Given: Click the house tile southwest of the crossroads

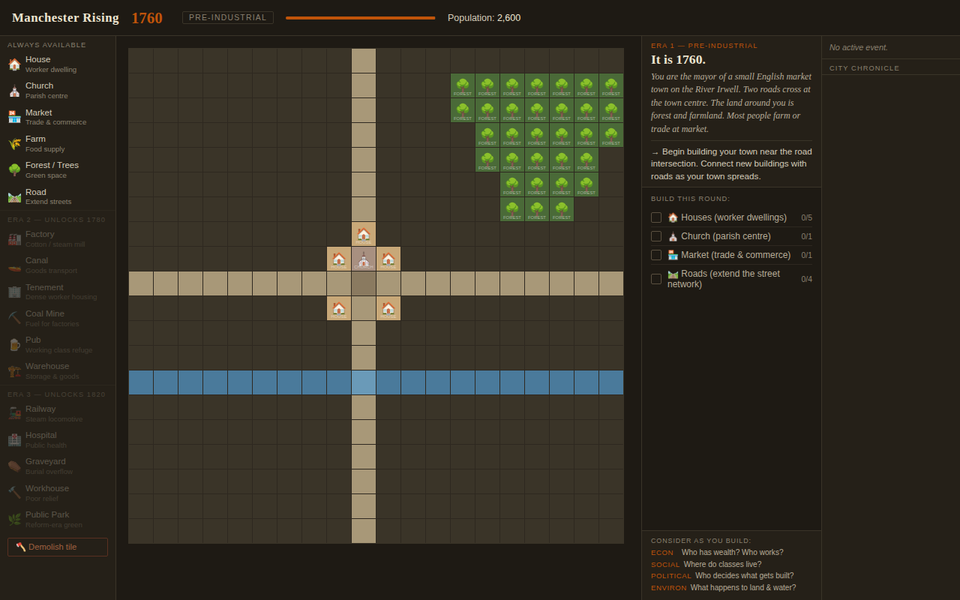Looking at the screenshot, I should coord(339,309).
